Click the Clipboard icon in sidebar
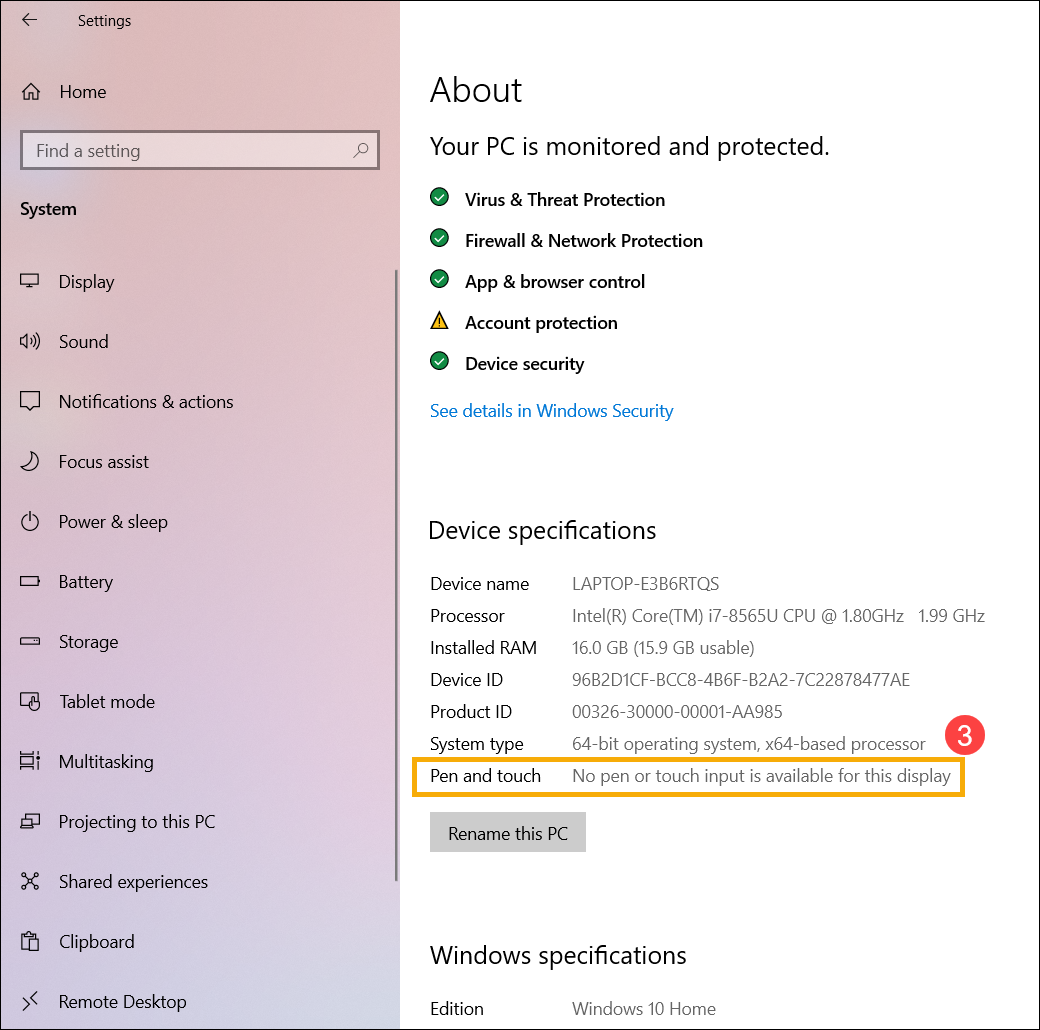Screen dimensions: 1040x1030 coord(30,942)
